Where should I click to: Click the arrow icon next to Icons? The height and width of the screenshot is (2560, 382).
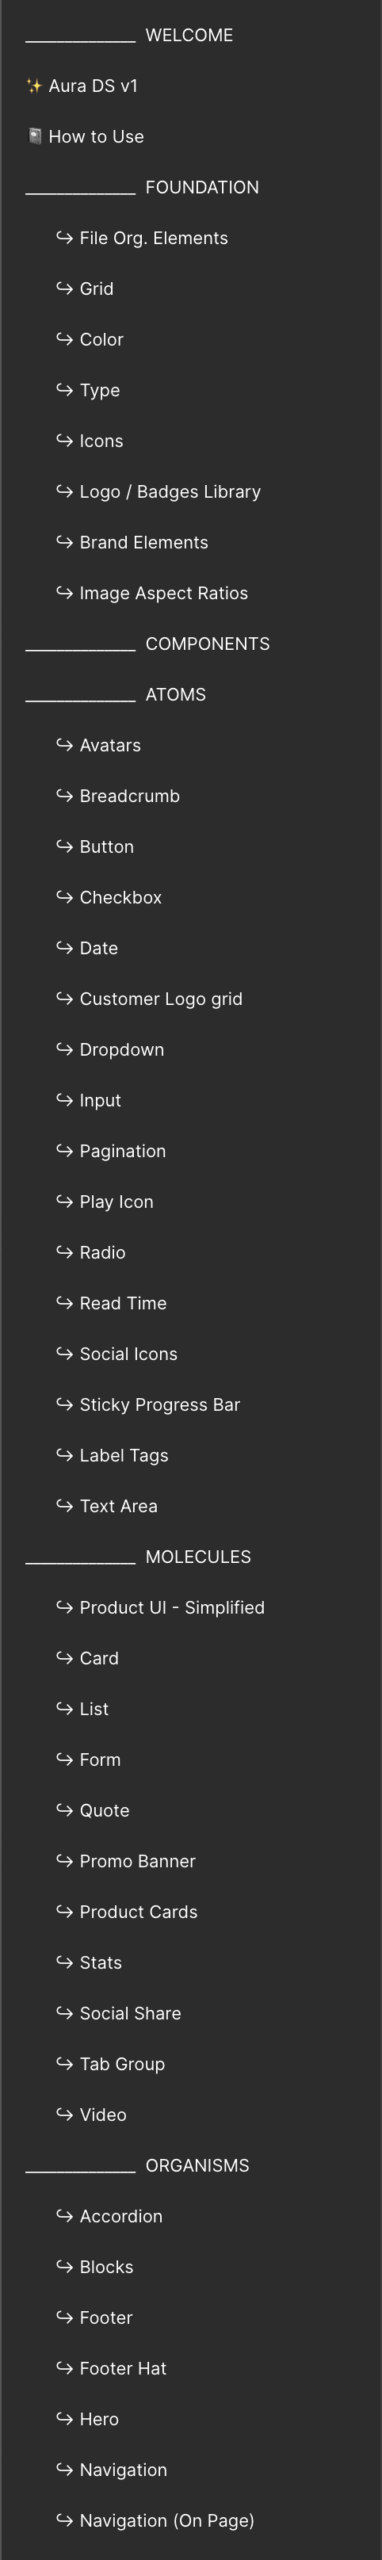click(65, 440)
